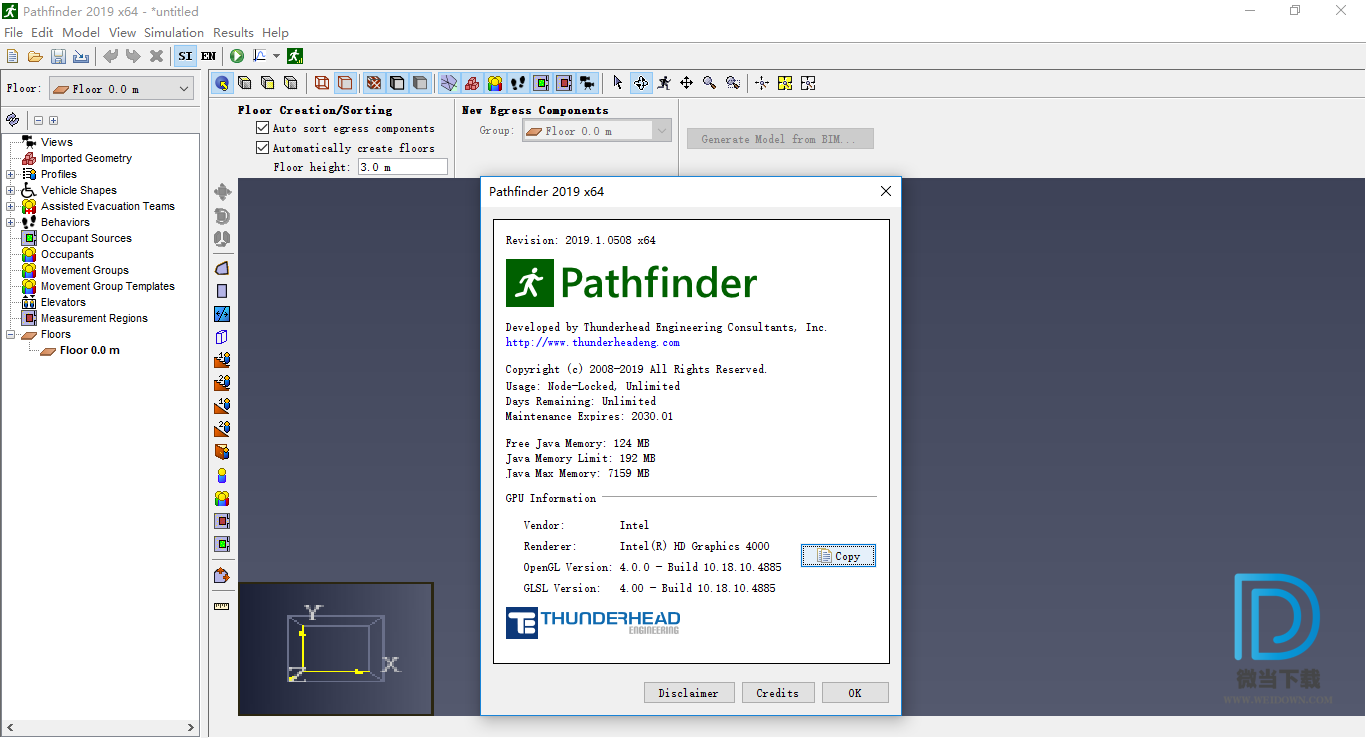
Task: Select the Add Occupant tool in side toolbar
Action: (222, 475)
